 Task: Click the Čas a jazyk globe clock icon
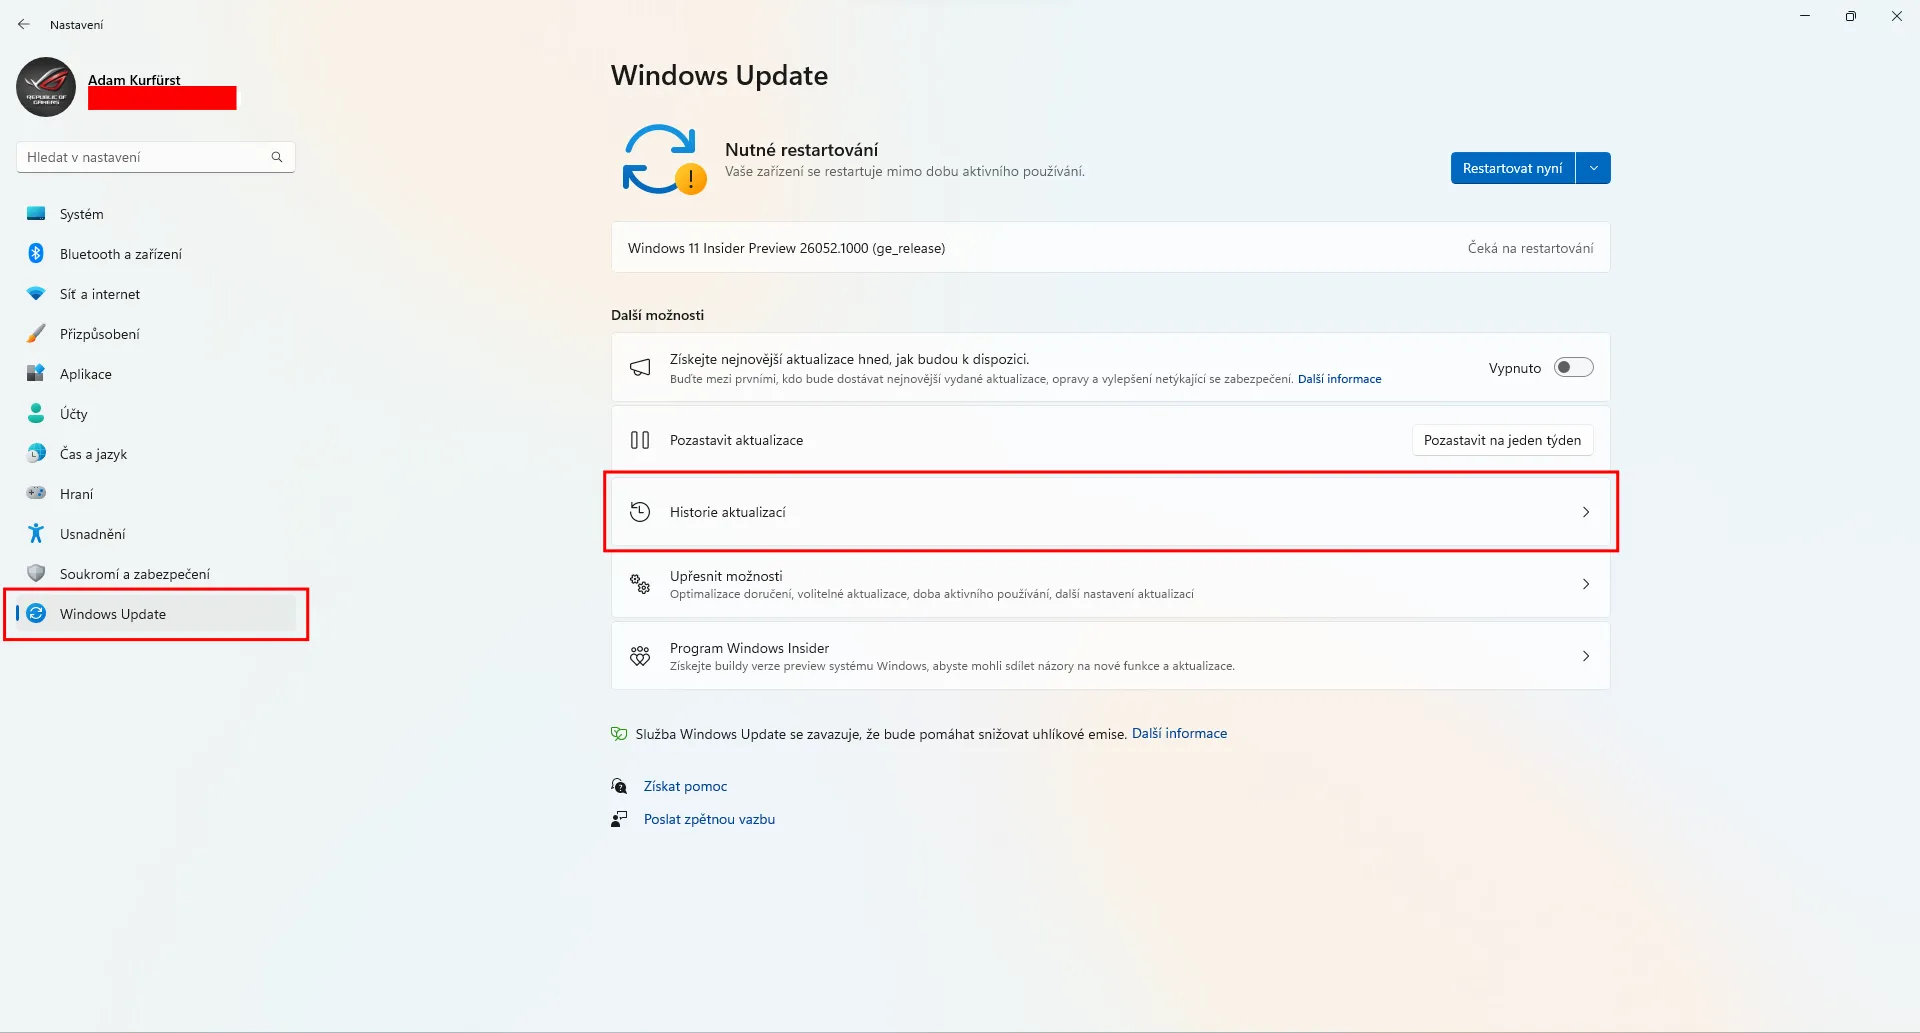(36, 453)
